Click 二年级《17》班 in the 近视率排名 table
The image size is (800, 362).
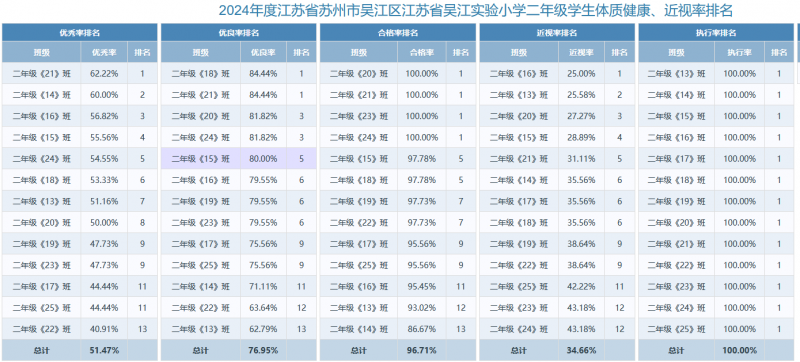coord(519,201)
